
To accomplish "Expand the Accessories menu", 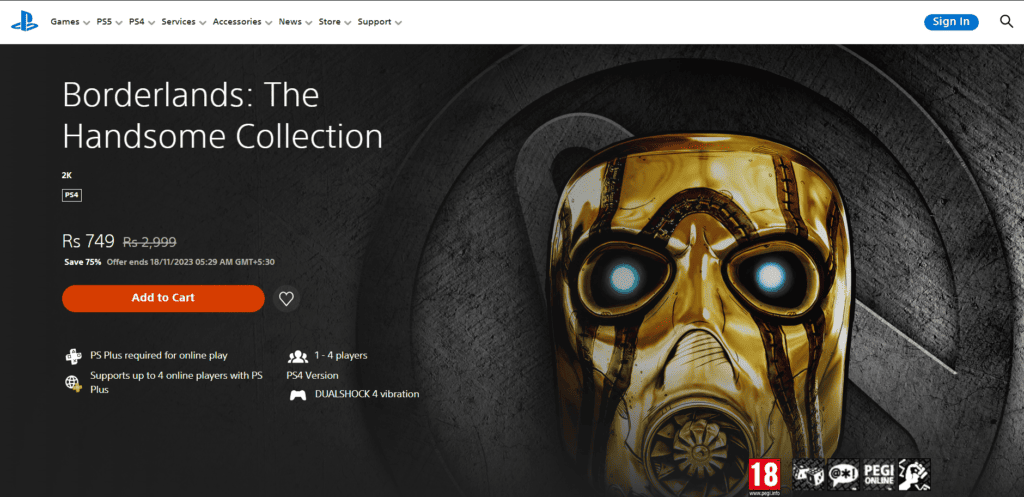I will coord(242,22).
